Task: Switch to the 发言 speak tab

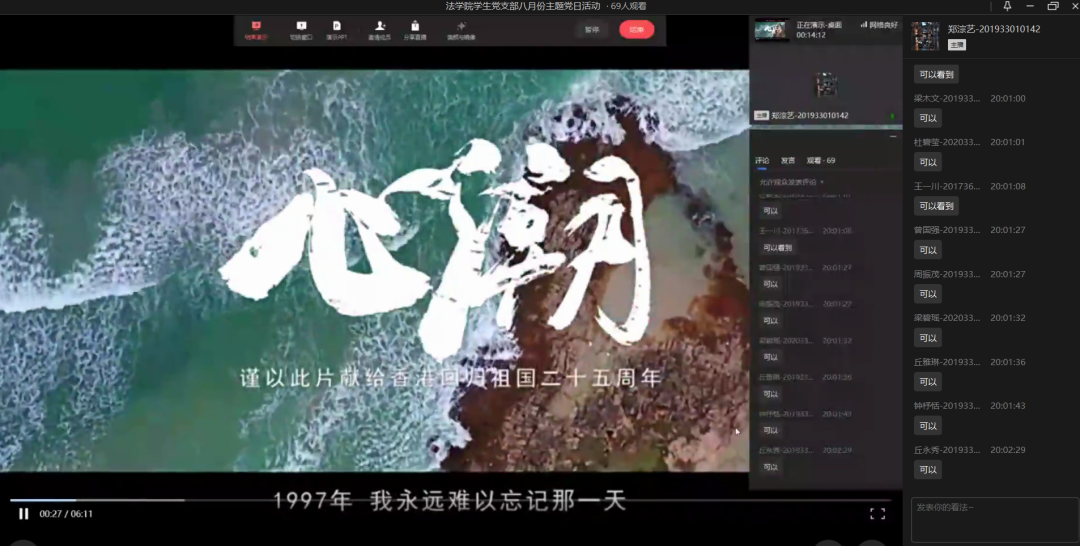Action: tap(787, 160)
